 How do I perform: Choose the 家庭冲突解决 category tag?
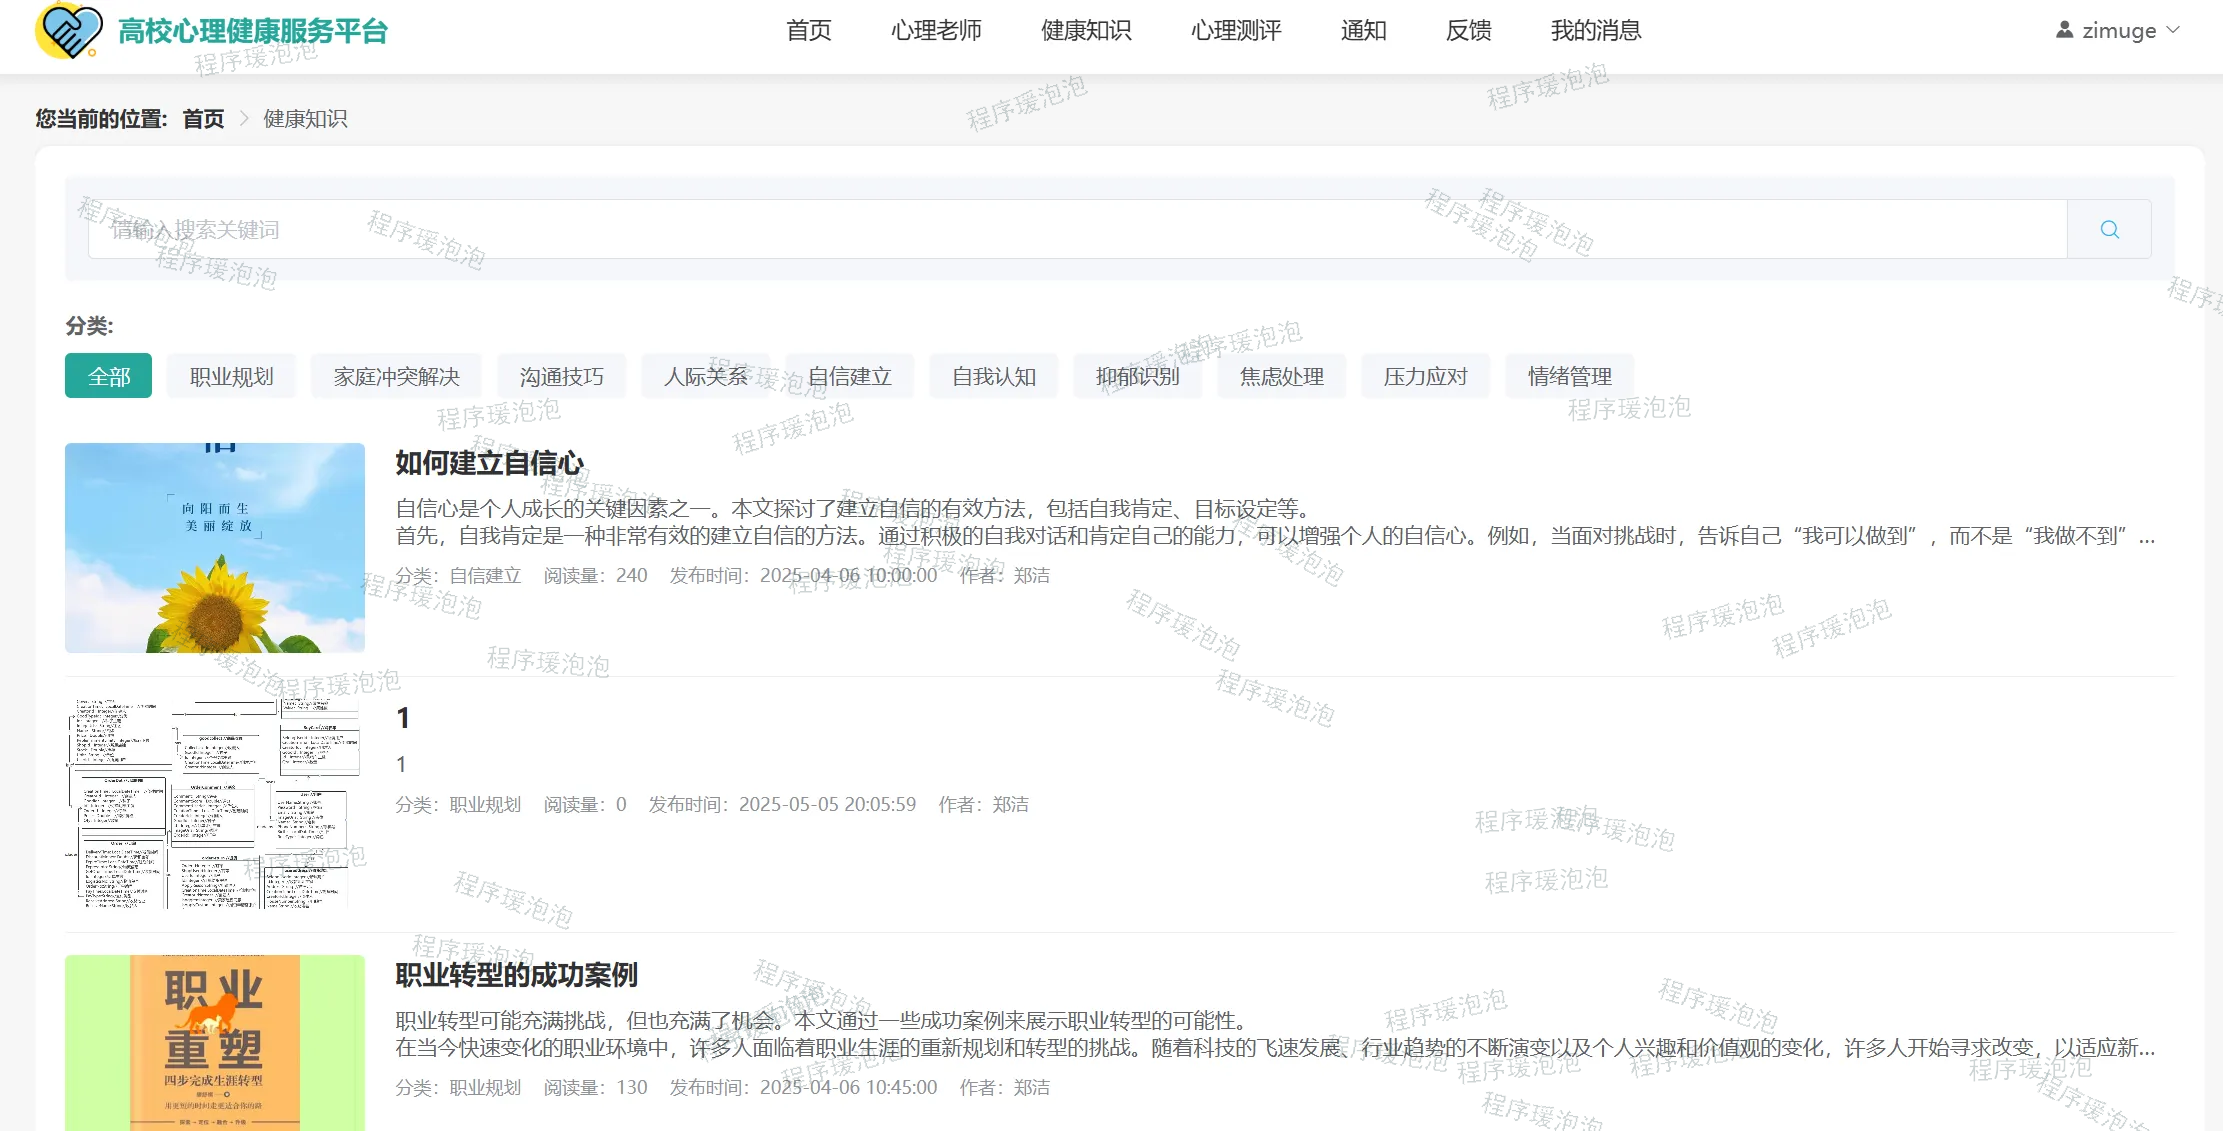click(396, 376)
